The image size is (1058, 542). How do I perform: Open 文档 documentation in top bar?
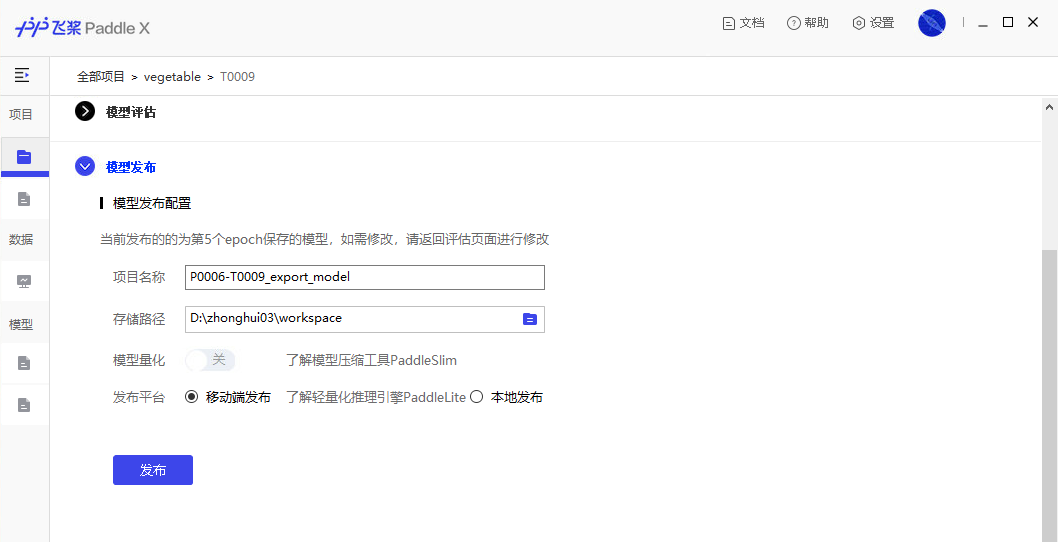743,23
